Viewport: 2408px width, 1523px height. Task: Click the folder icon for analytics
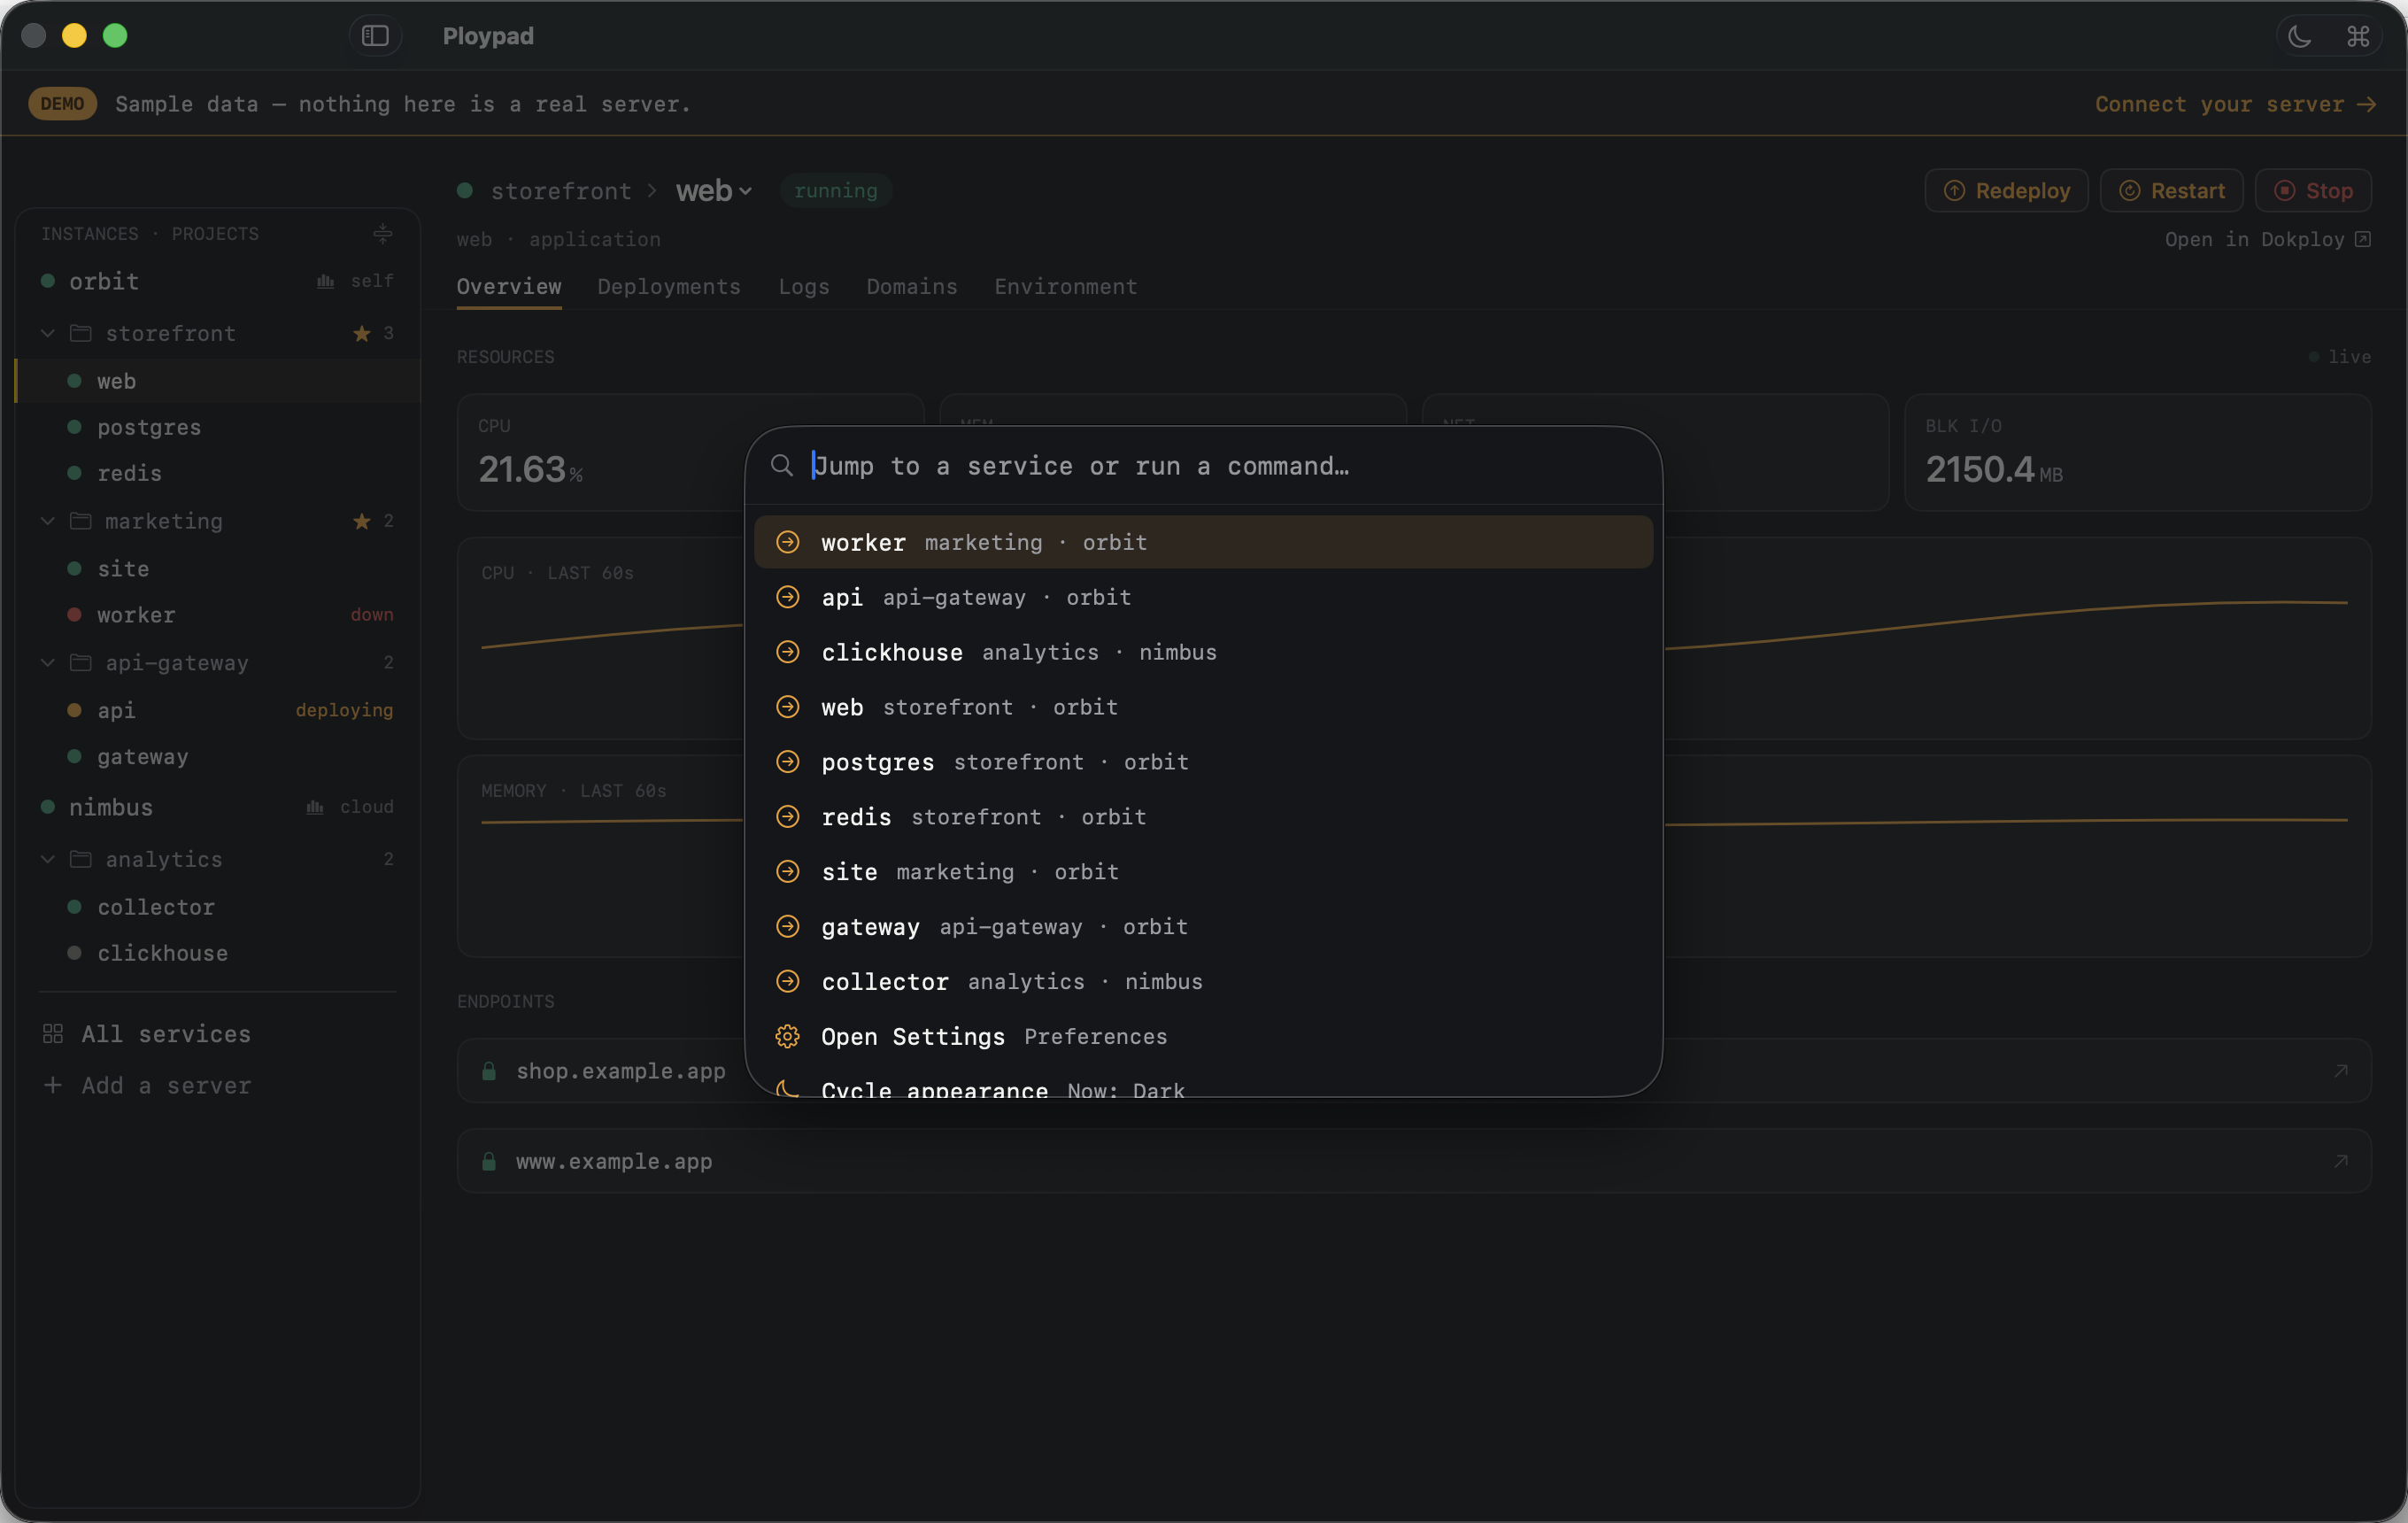pos(81,859)
